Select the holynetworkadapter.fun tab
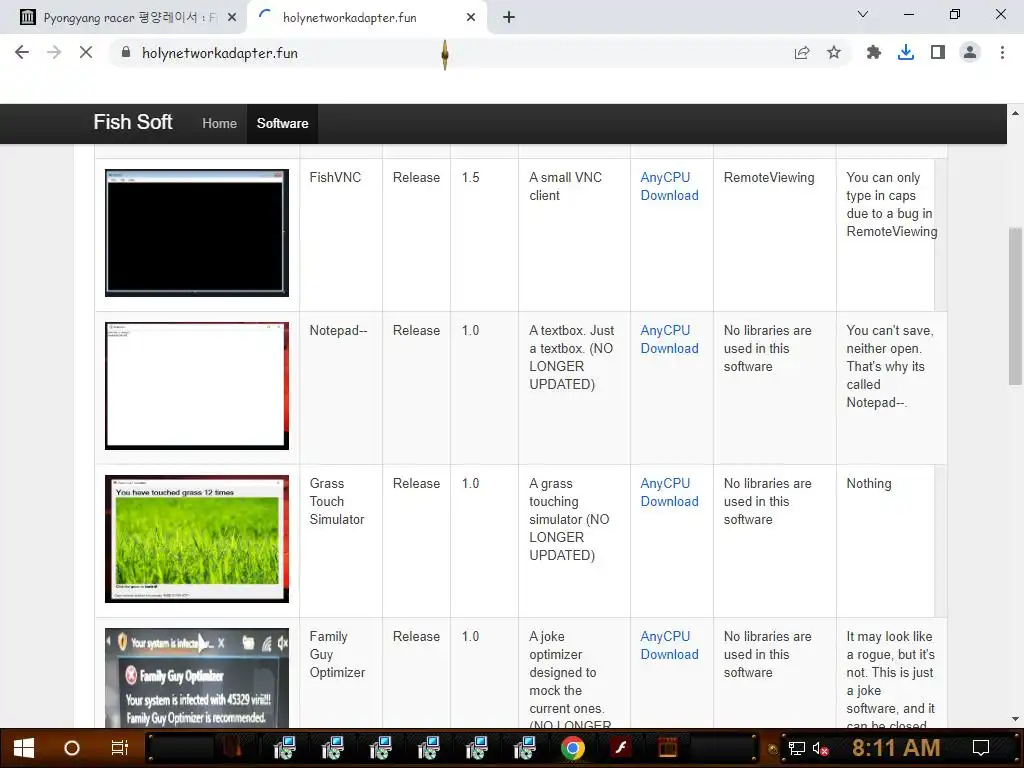This screenshot has height=768, width=1024. point(366,18)
